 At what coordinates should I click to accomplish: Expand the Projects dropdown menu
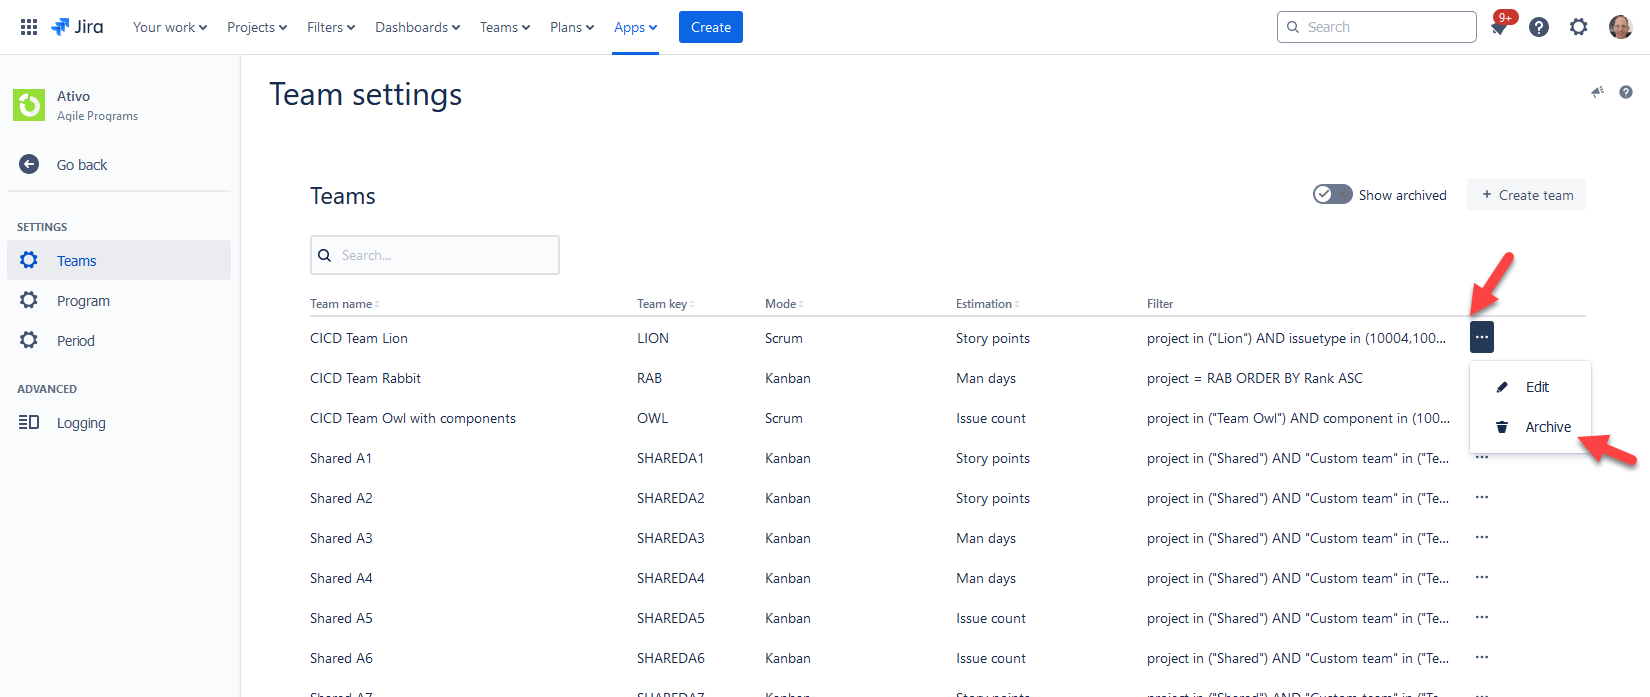coord(257,27)
